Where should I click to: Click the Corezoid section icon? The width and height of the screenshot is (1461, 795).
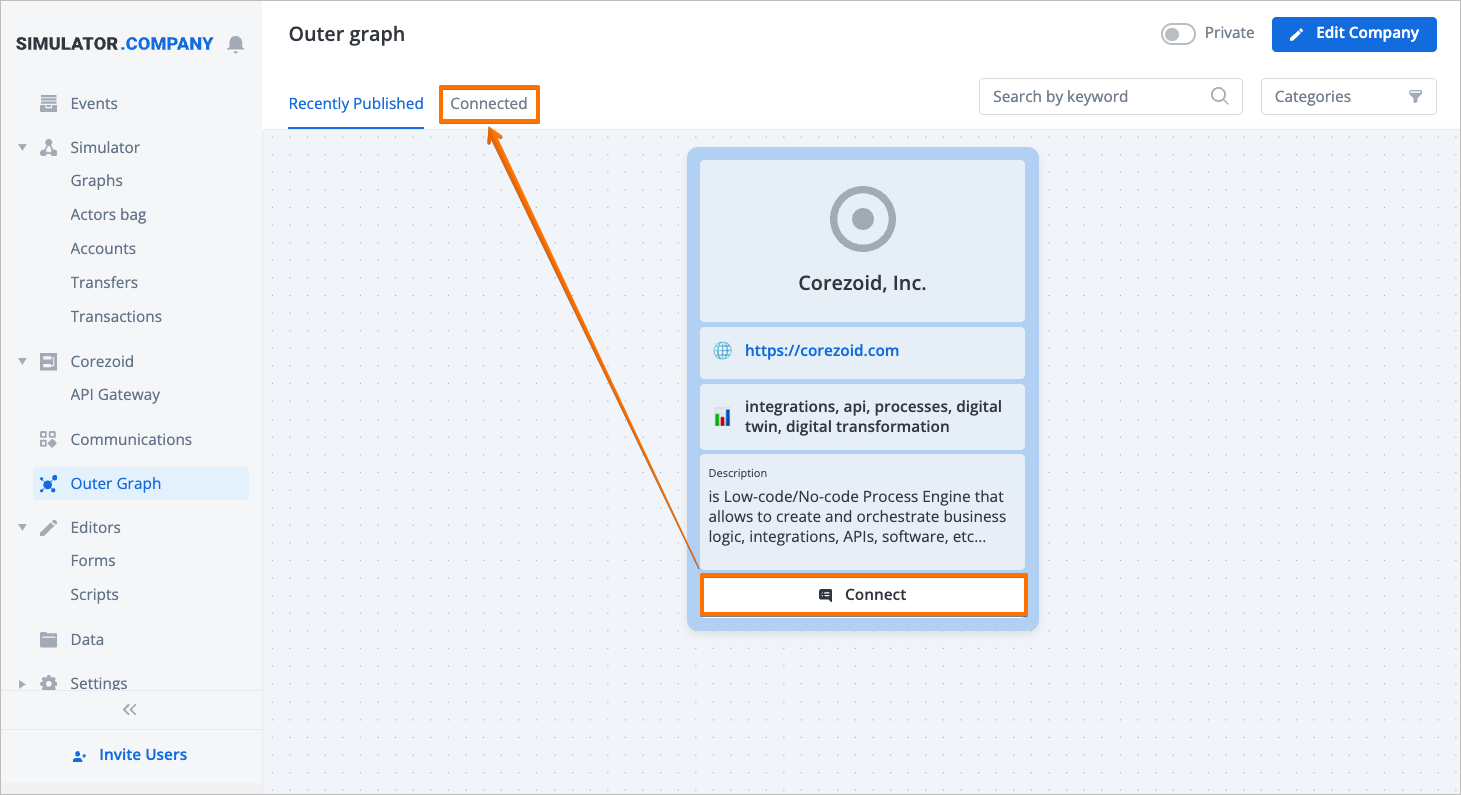pos(48,361)
